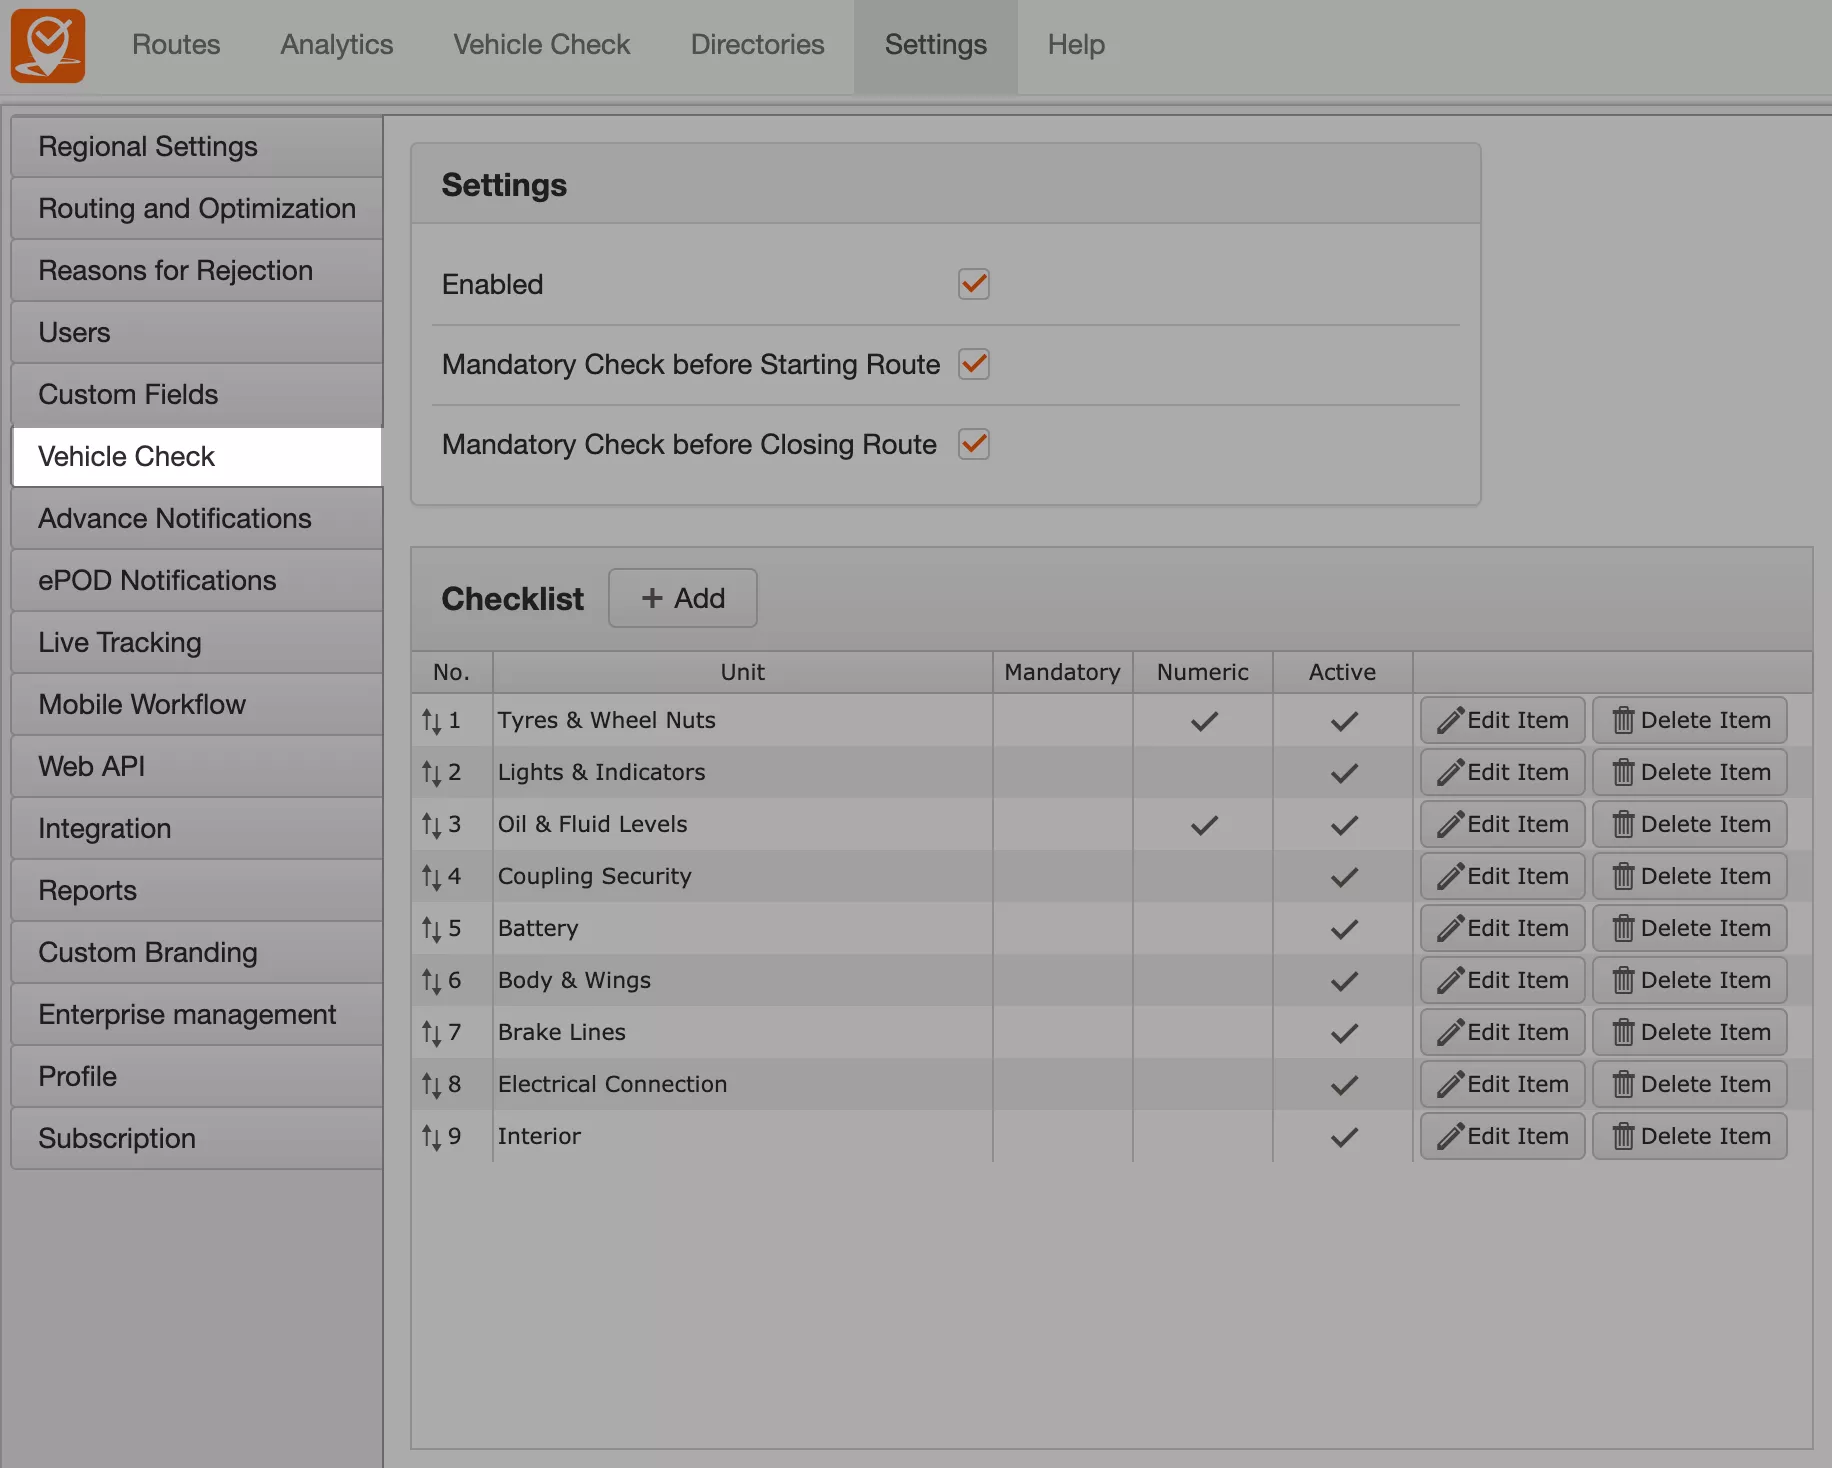The height and width of the screenshot is (1468, 1832).
Task: Delete the Tyres & Wheel Nuts item
Action: (x=1690, y=720)
